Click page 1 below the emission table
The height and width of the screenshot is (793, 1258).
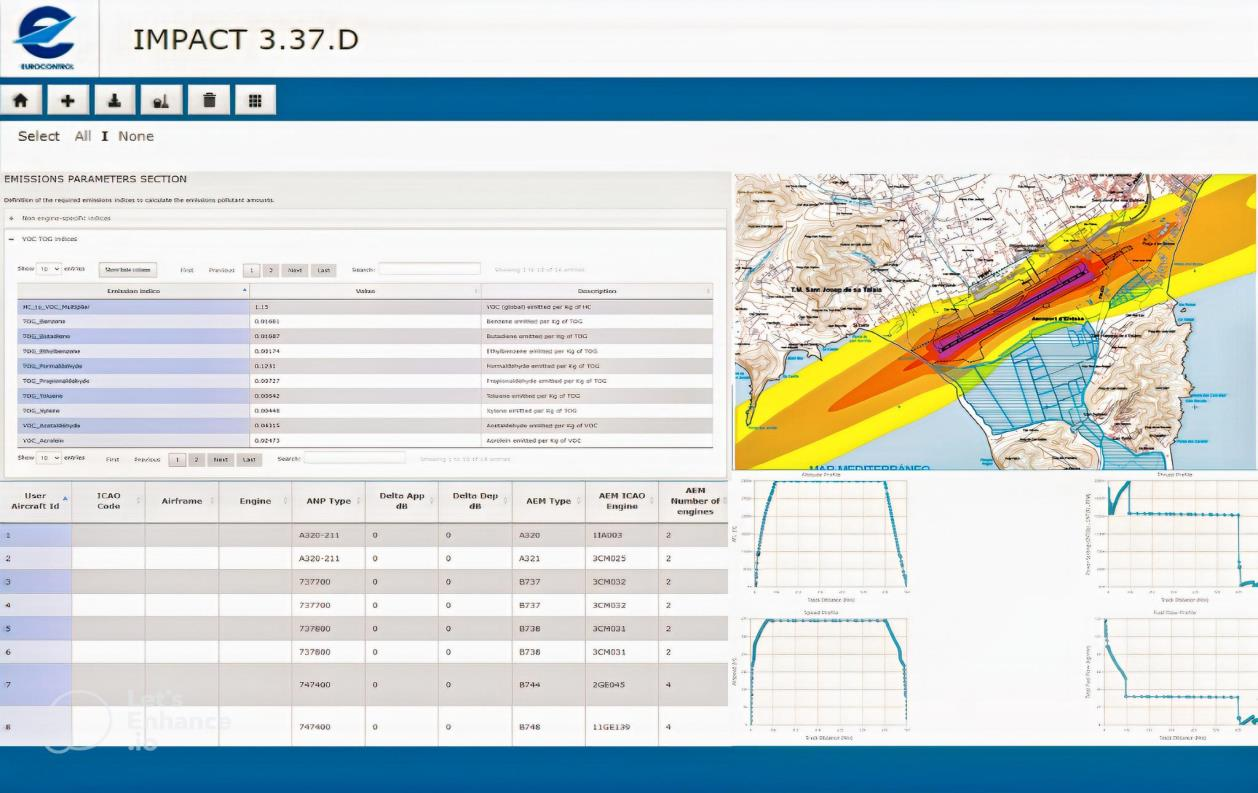[177, 460]
